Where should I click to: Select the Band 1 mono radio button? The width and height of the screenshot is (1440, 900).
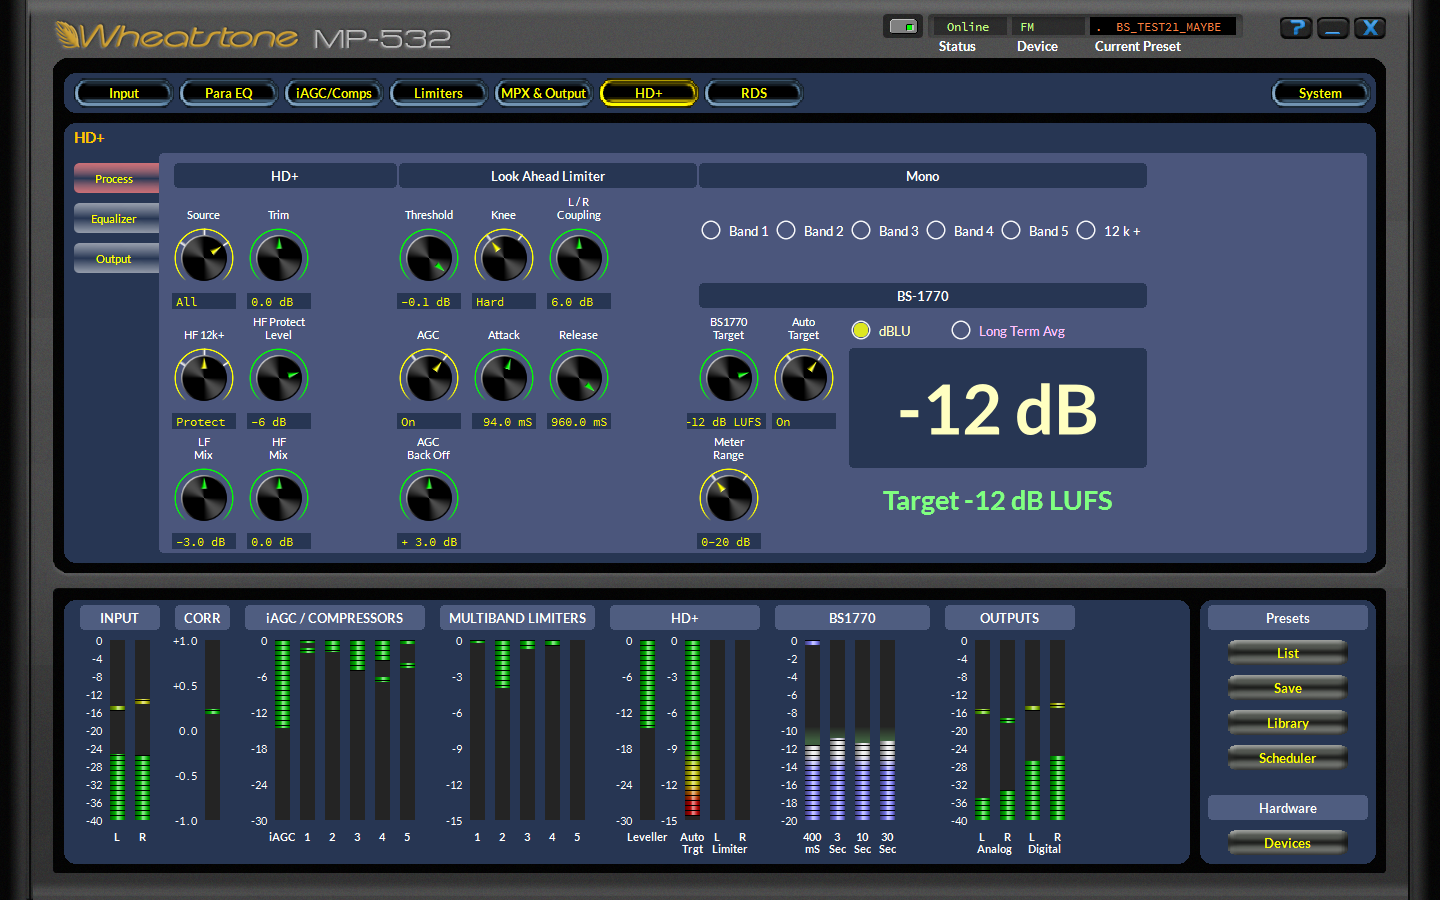[711, 231]
